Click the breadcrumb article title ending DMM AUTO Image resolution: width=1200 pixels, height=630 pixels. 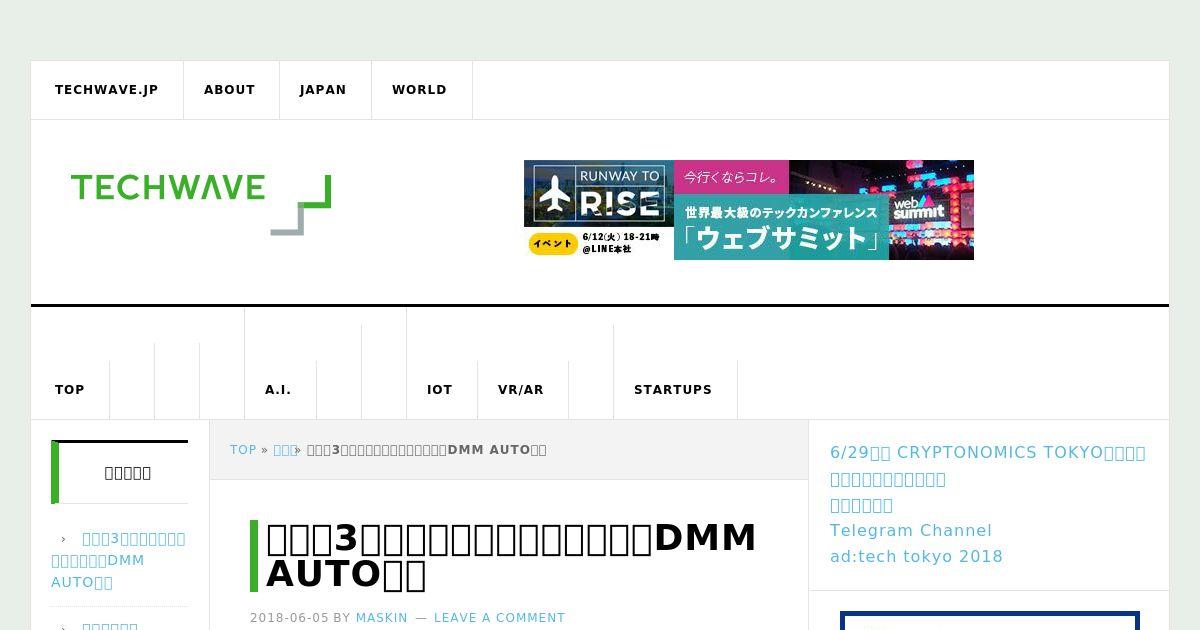pyautogui.click(x=426, y=450)
